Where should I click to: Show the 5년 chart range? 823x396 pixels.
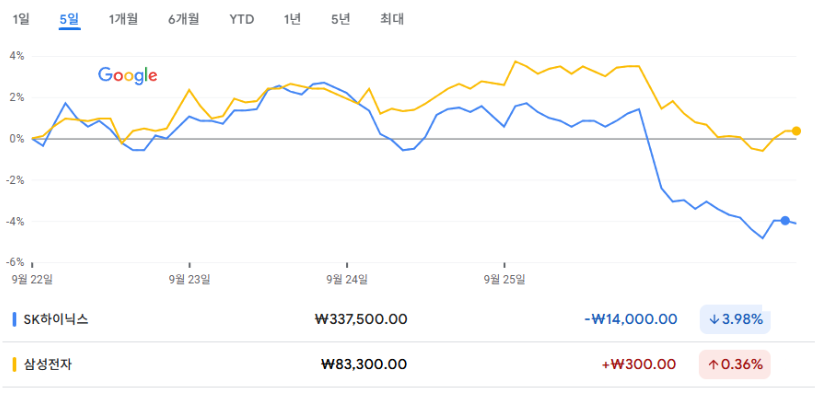(341, 19)
